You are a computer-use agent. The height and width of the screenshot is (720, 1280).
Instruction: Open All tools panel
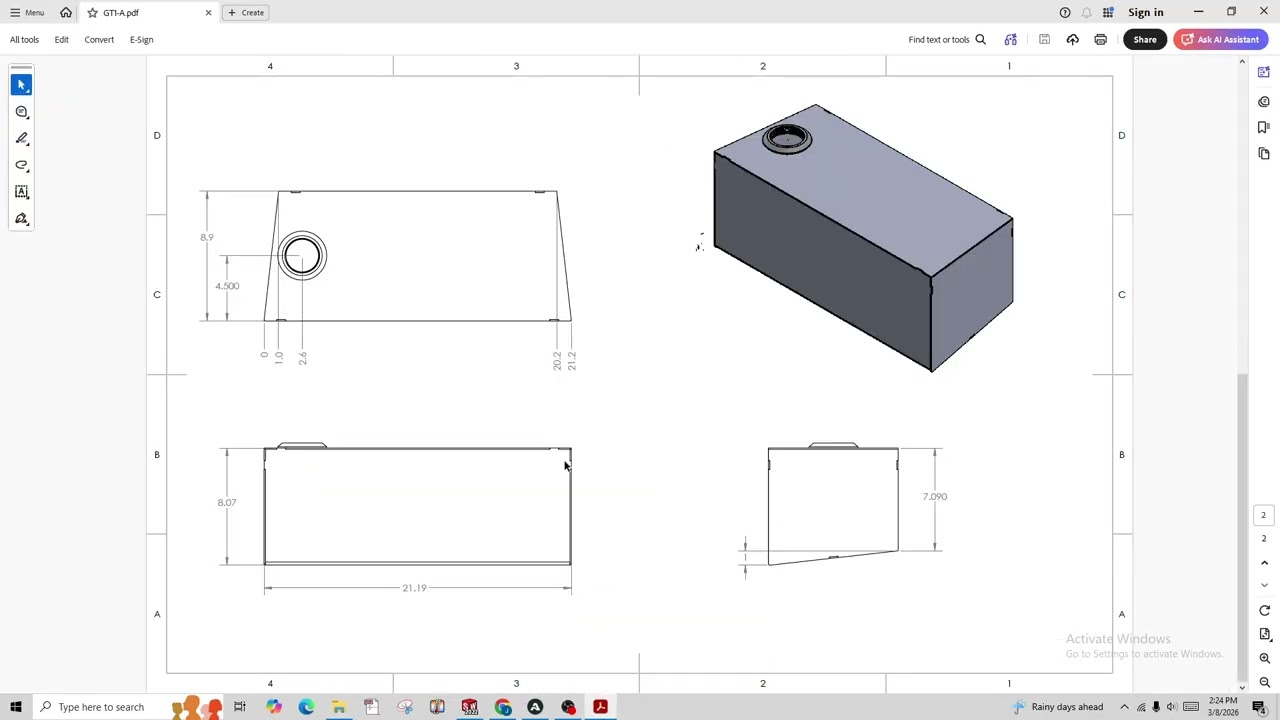[24, 39]
